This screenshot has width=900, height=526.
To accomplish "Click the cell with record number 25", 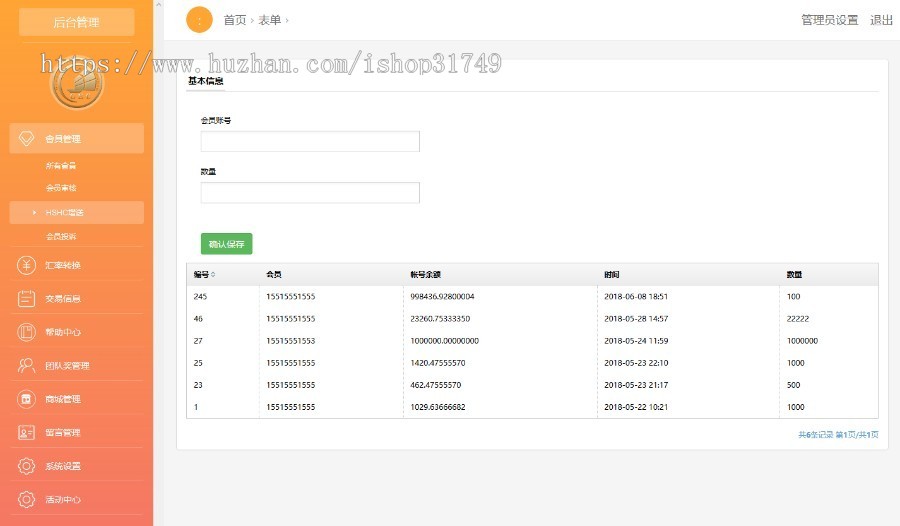I will [198, 363].
